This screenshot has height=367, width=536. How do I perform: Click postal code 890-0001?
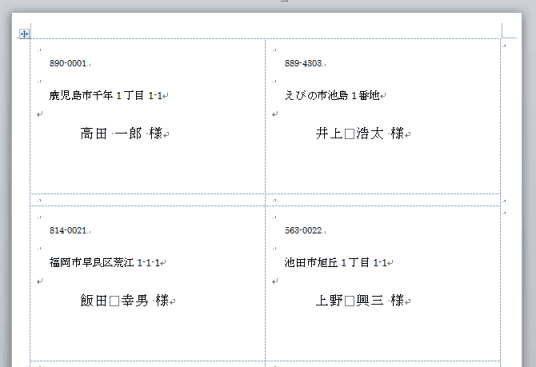(68, 63)
